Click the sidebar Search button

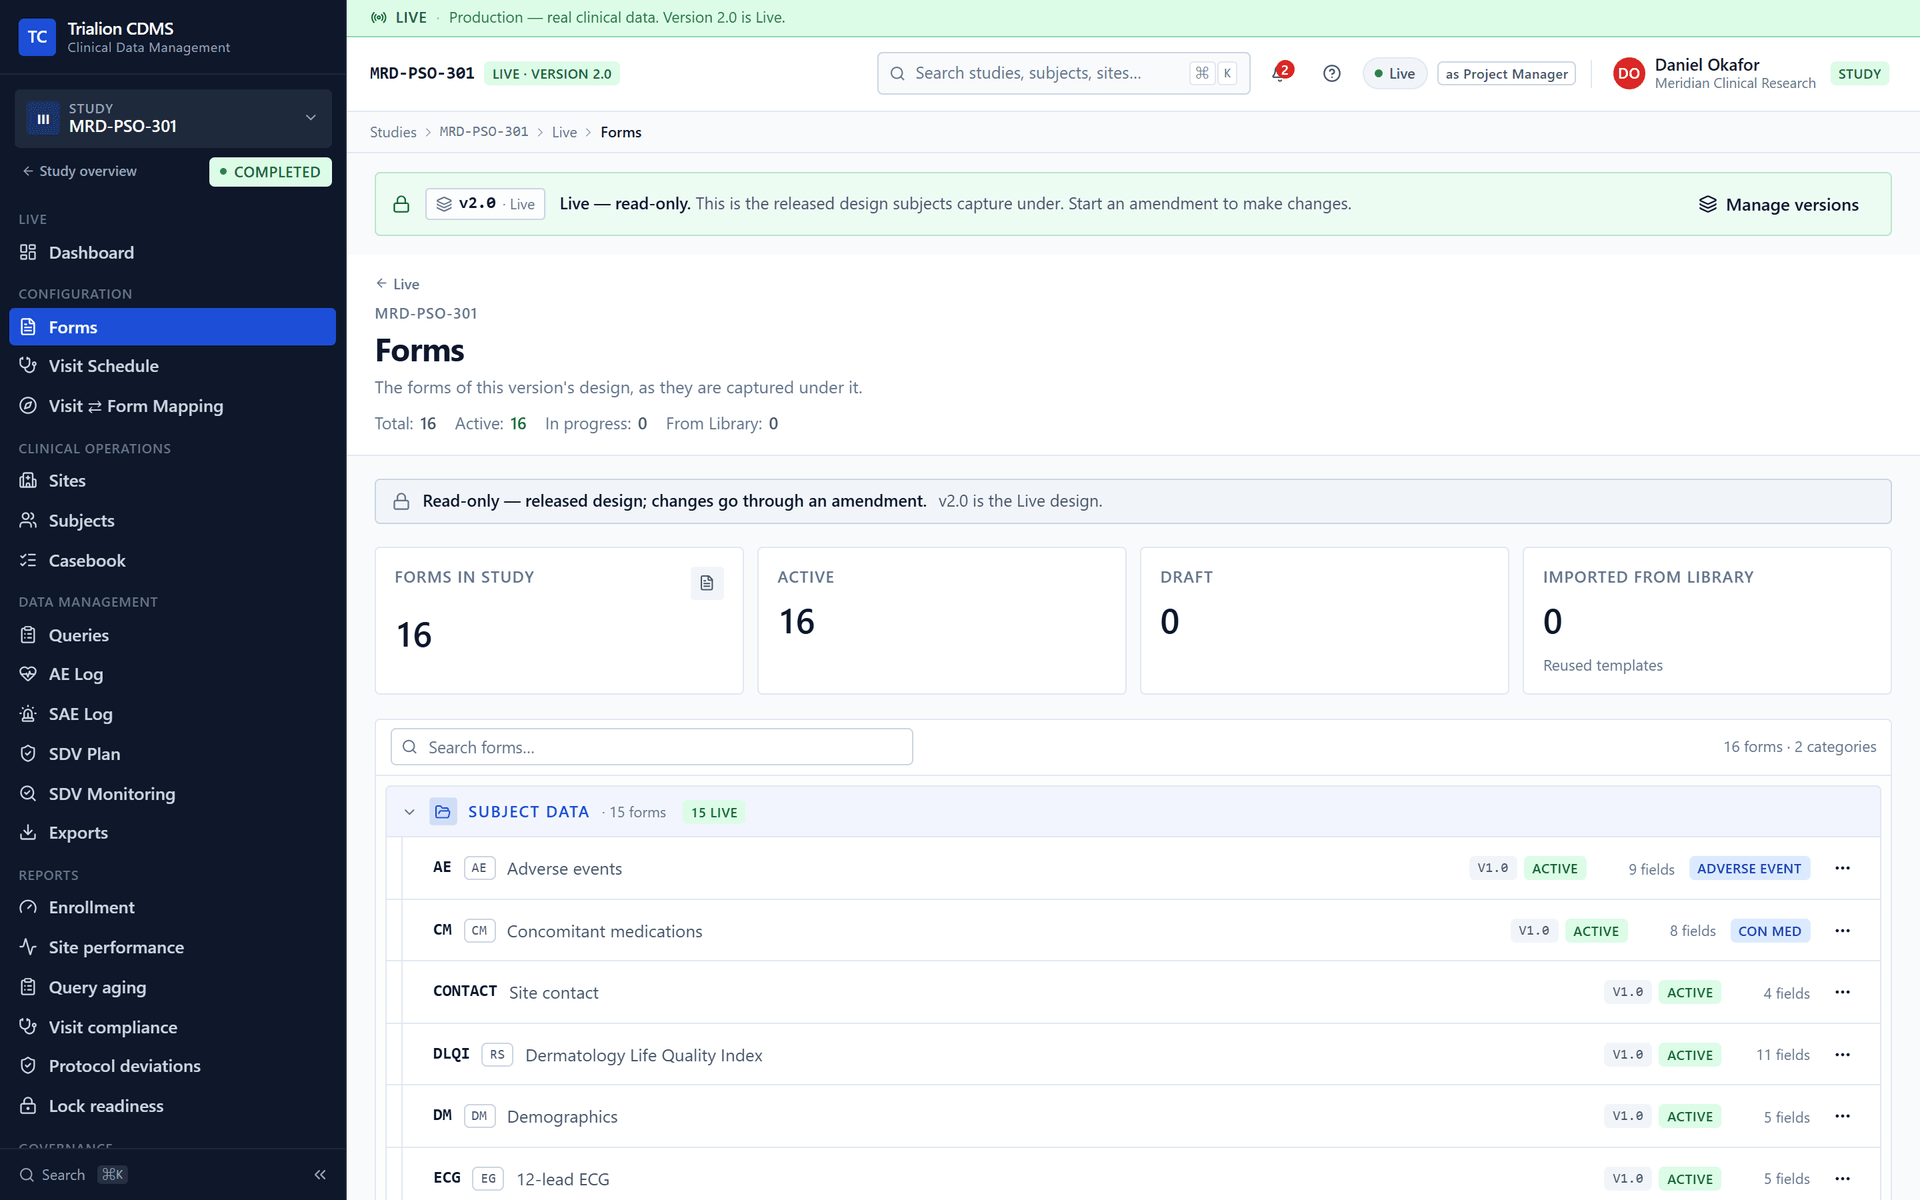coord(75,1175)
